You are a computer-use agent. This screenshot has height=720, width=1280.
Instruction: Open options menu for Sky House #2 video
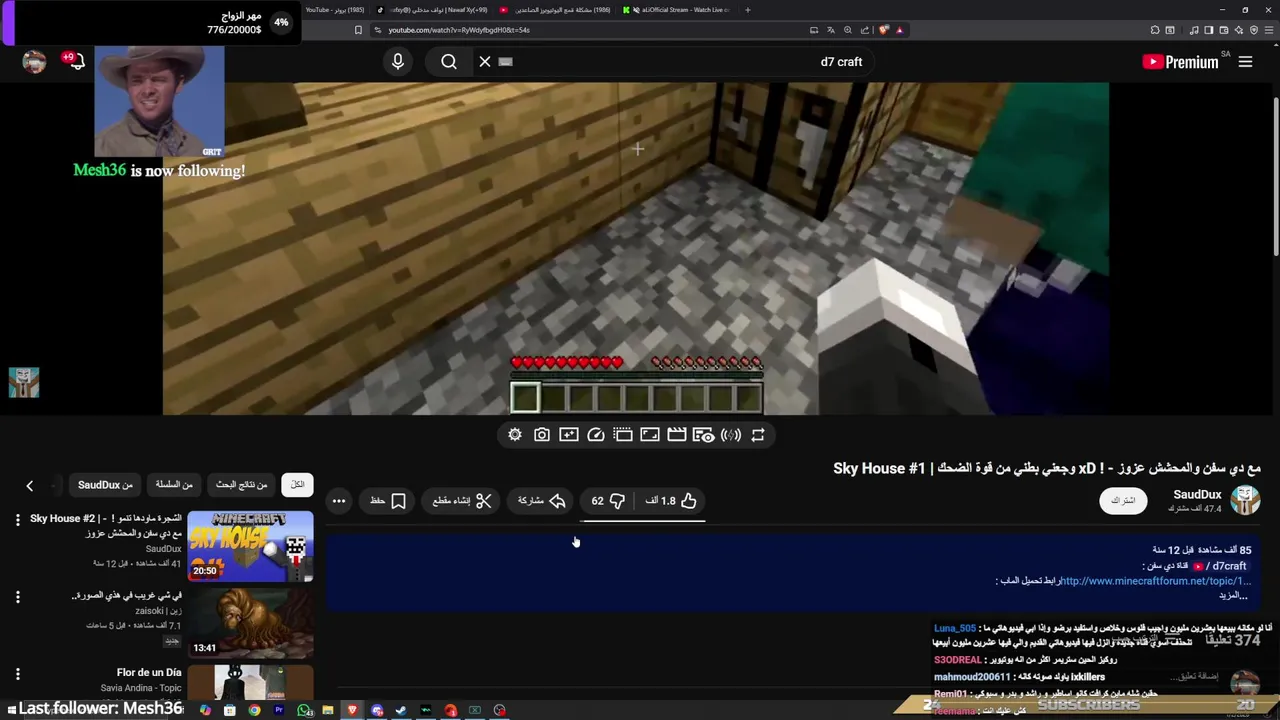pos(17,520)
